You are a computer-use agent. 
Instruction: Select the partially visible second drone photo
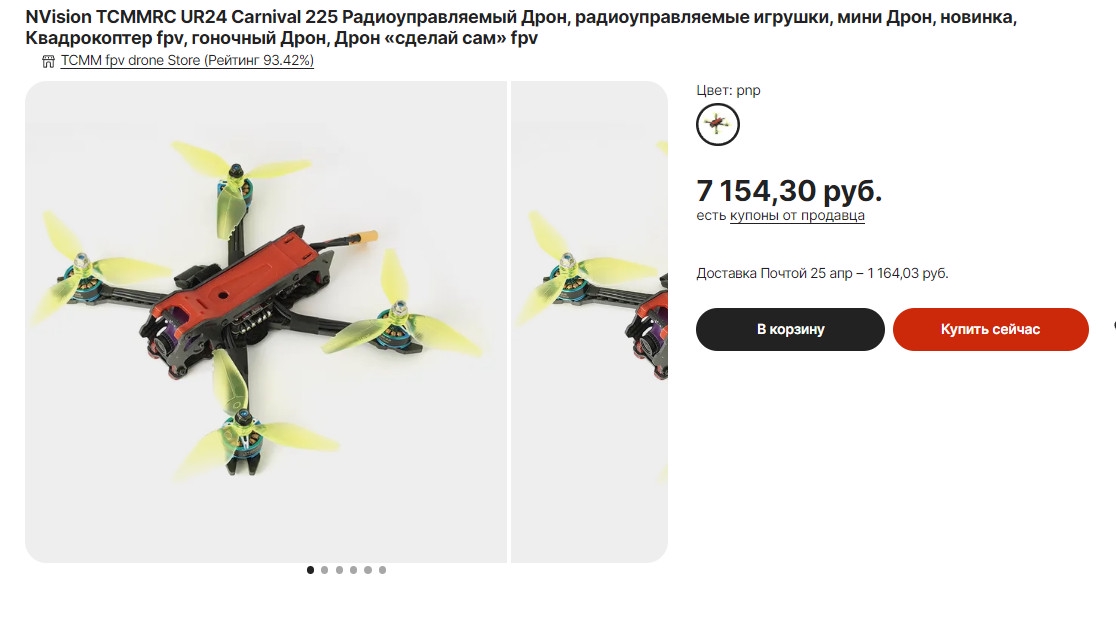[x=589, y=322]
